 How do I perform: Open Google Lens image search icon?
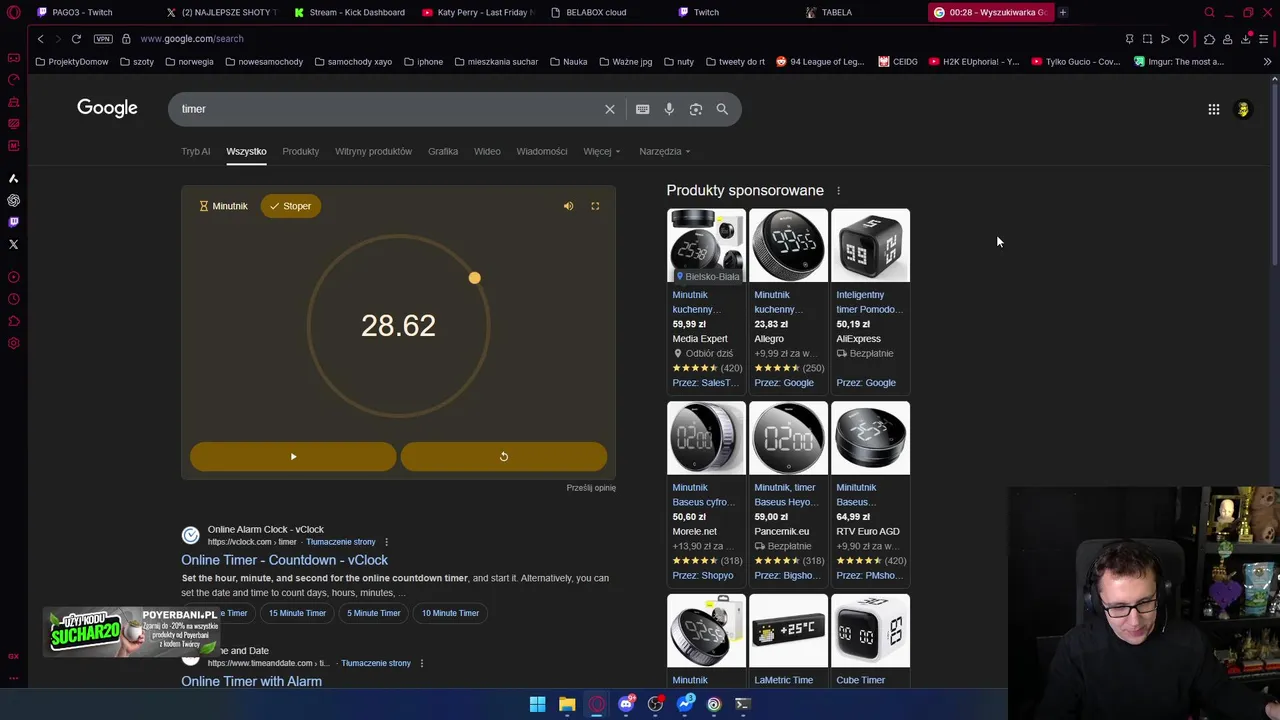[696, 109]
